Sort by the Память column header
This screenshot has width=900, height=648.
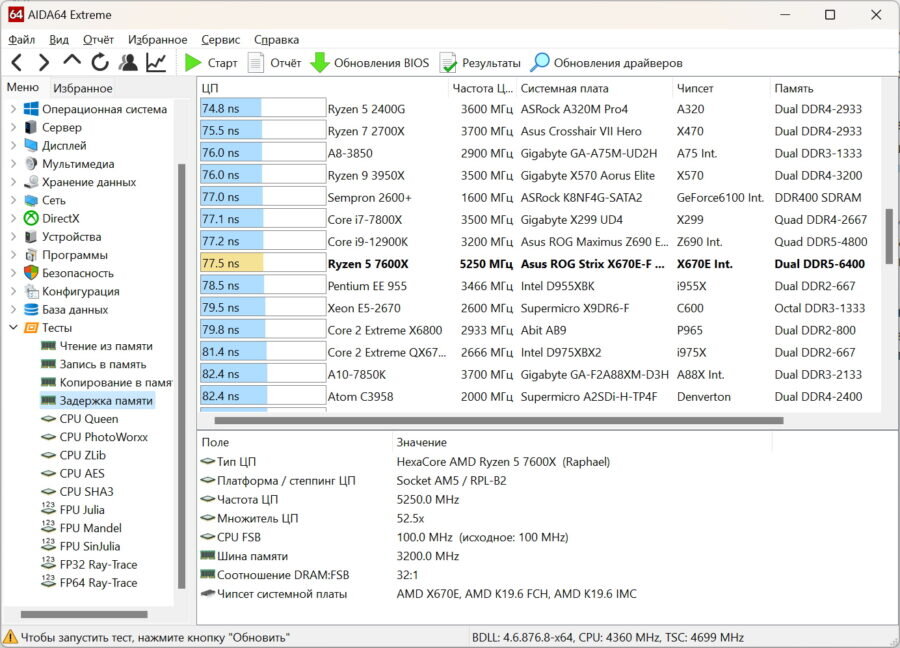(824, 88)
